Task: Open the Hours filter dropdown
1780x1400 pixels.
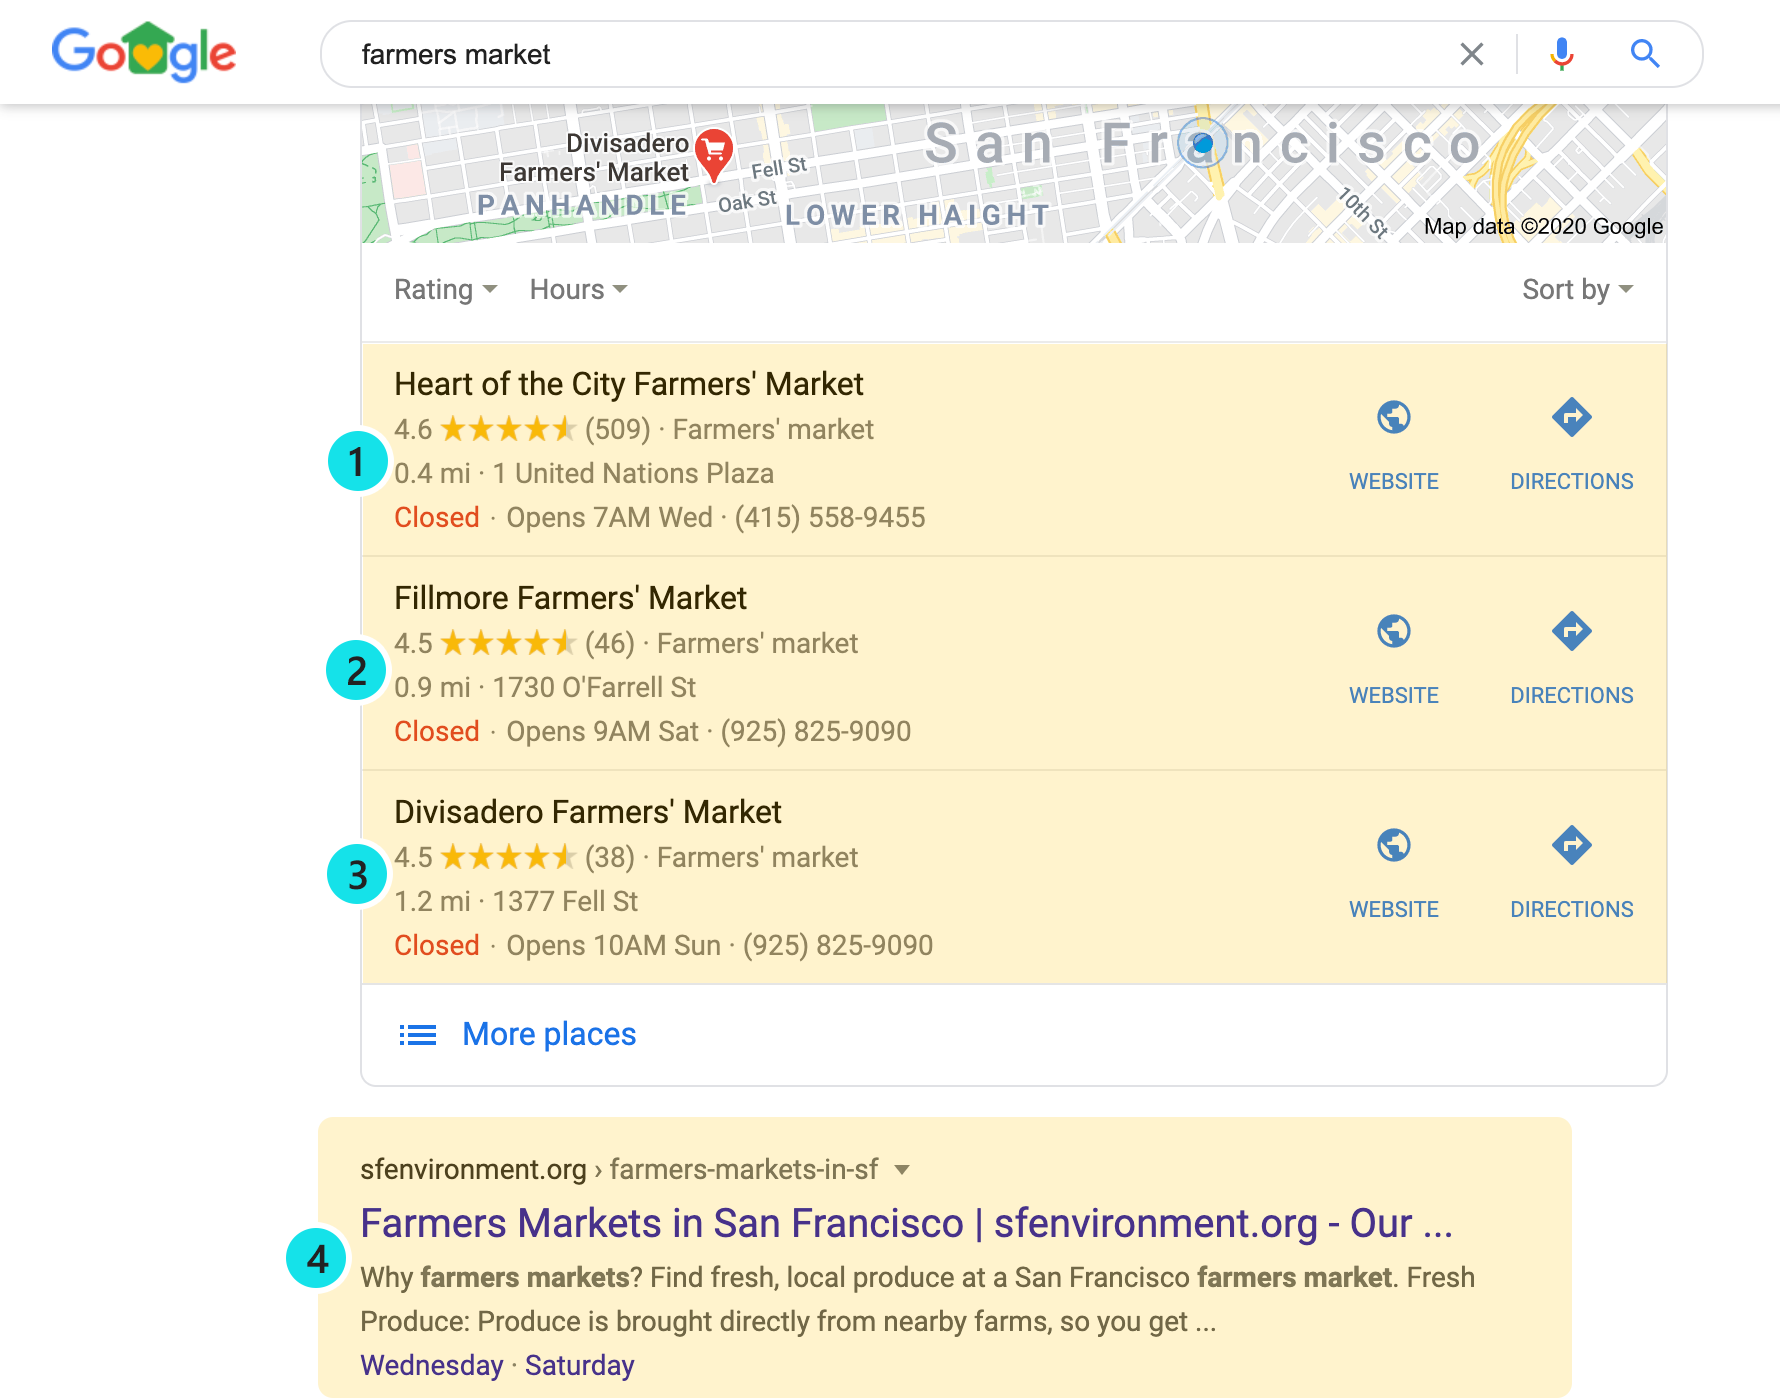Action: click(x=578, y=290)
